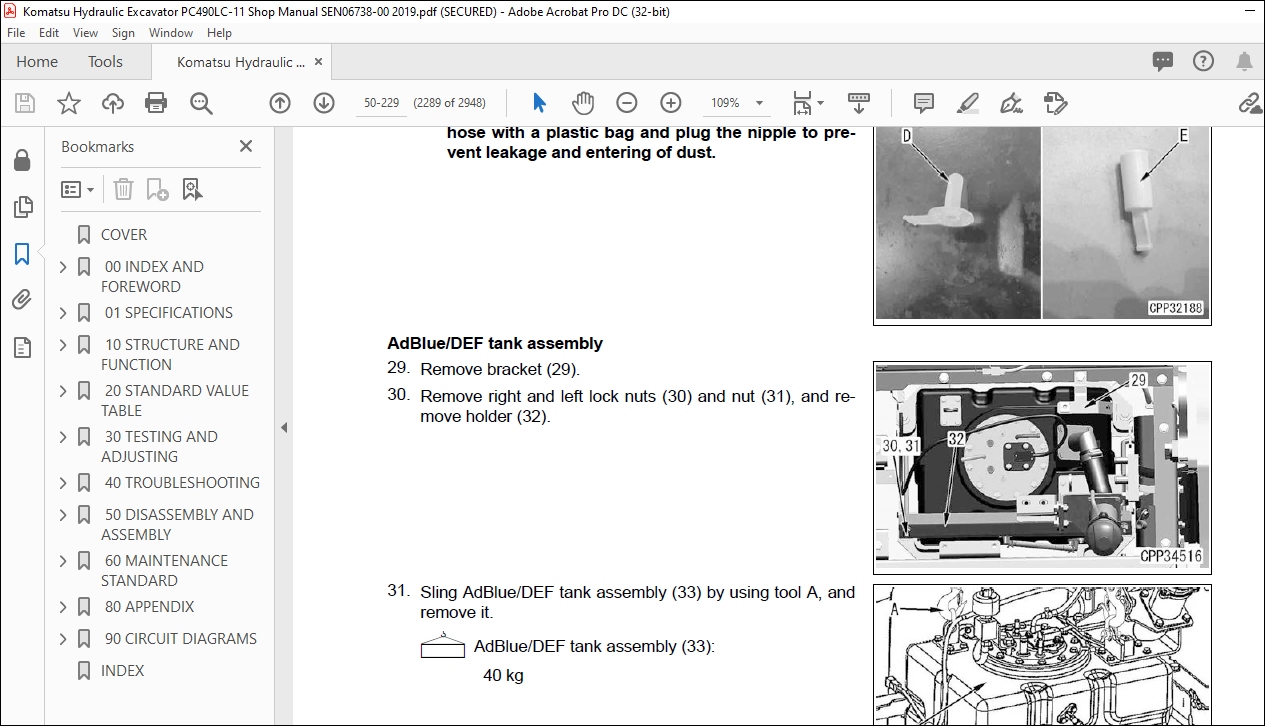The width and height of the screenshot is (1265, 726).
Task: Go to previous page with up arrow
Action: point(280,103)
